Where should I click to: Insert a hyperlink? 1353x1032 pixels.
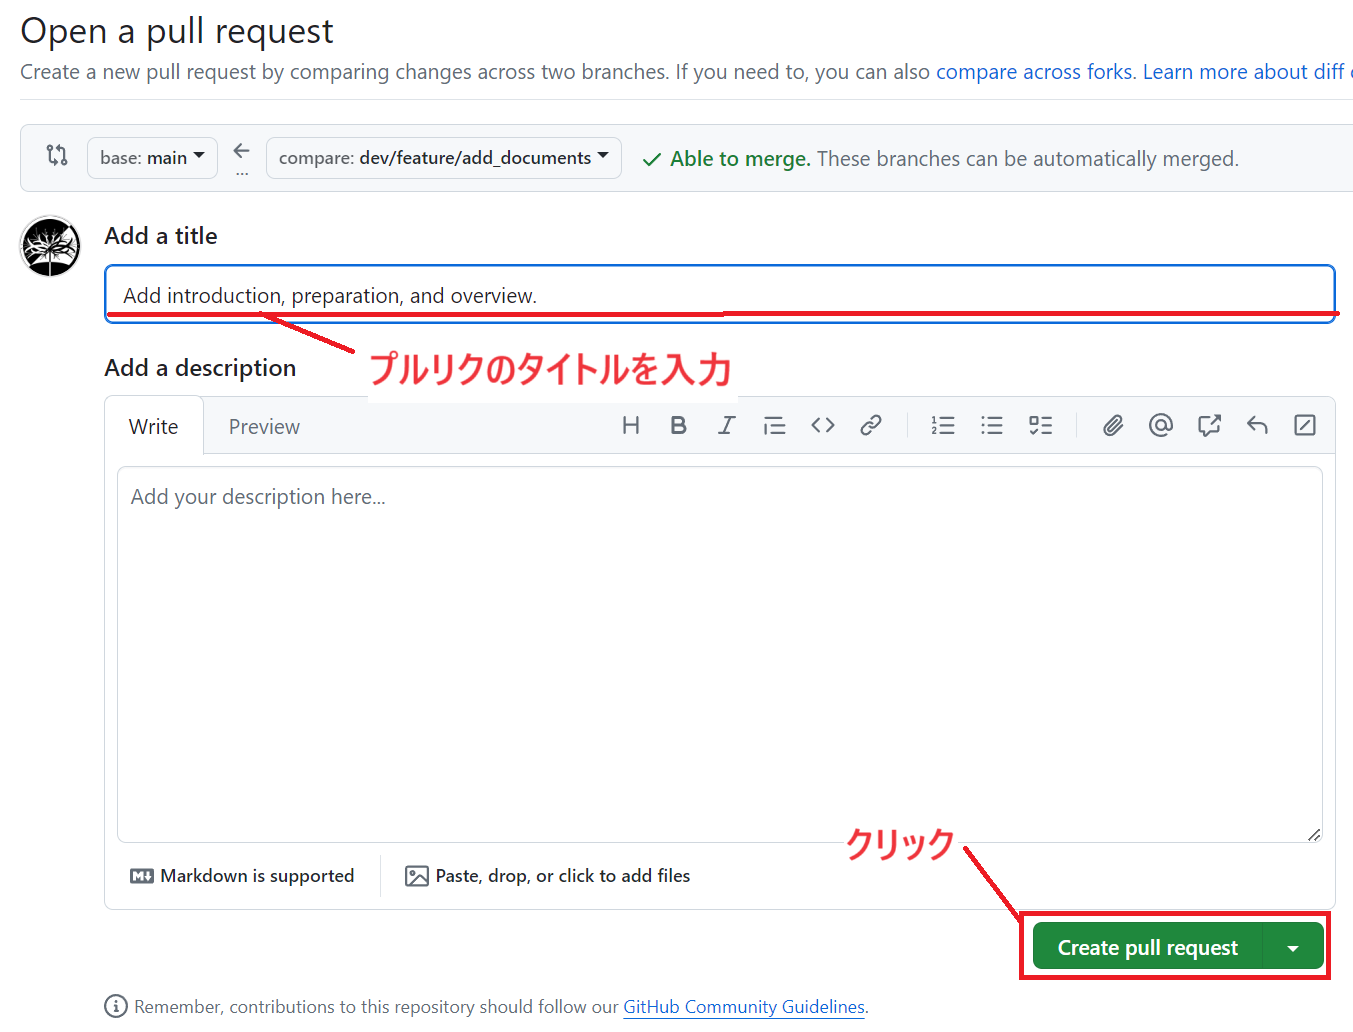870,425
